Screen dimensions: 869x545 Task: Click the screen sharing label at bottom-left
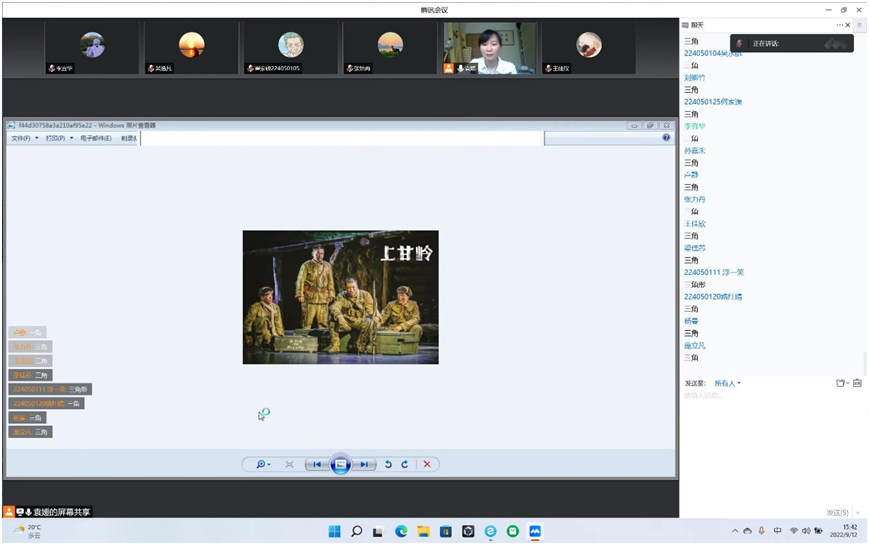click(x=48, y=512)
